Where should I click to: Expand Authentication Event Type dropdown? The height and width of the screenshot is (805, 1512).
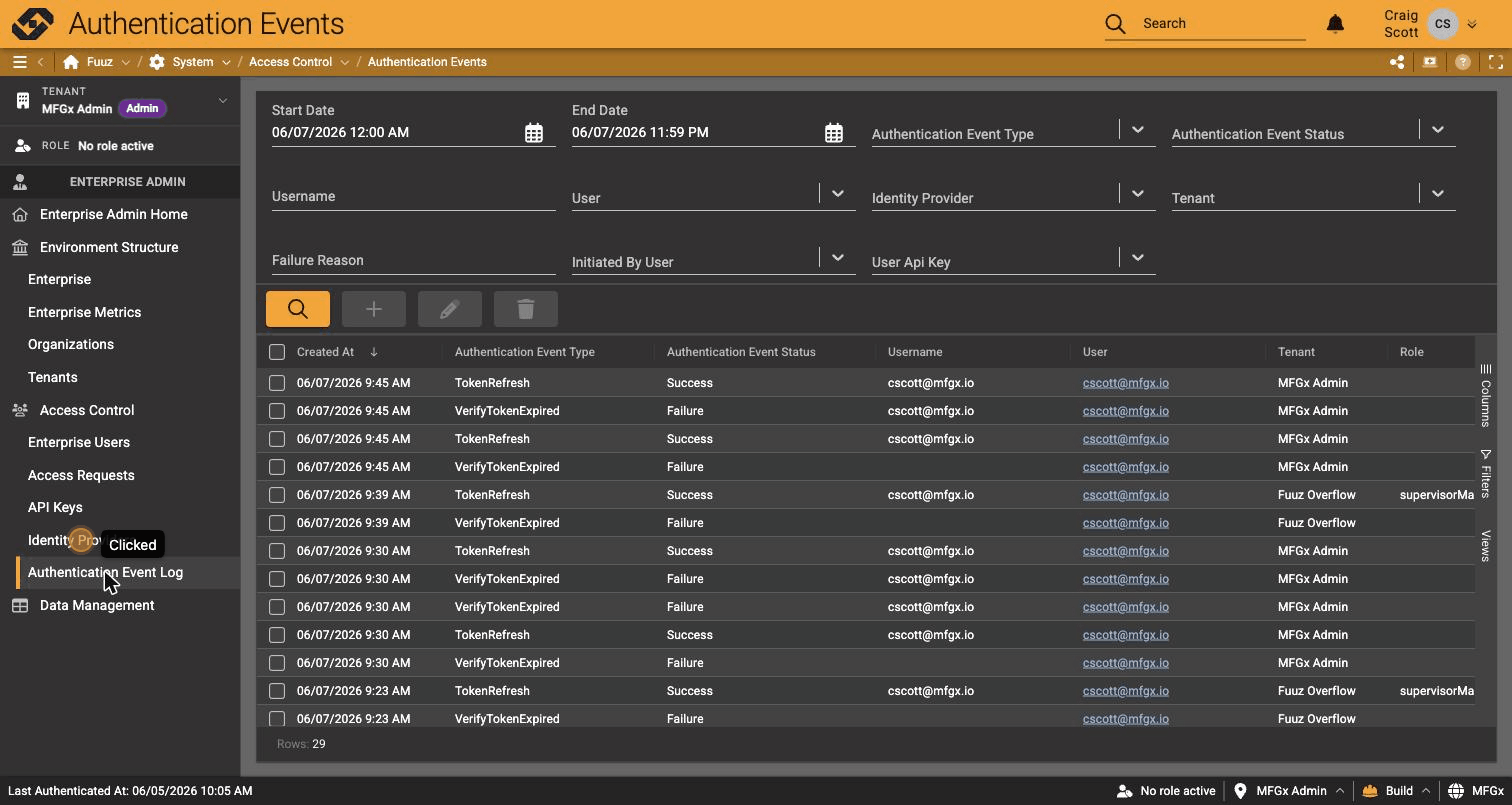(1138, 130)
